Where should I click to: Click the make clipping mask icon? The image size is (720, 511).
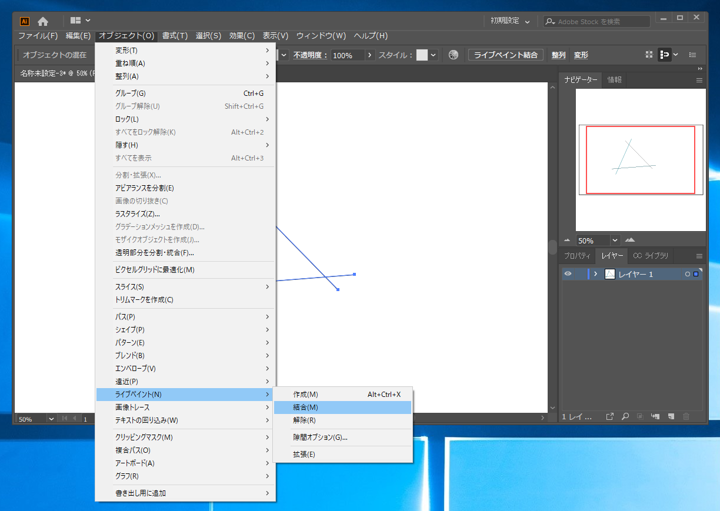[640, 416]
